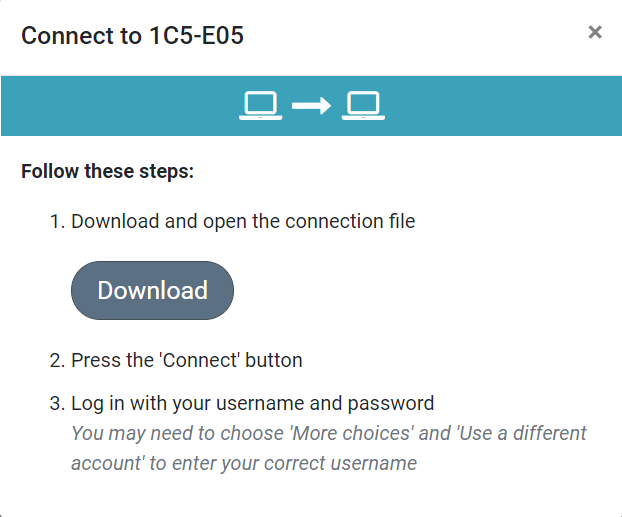Click the quoted word 'Connect' in step two
This screenshot has width=622, height=517.
tap(200, 360)
